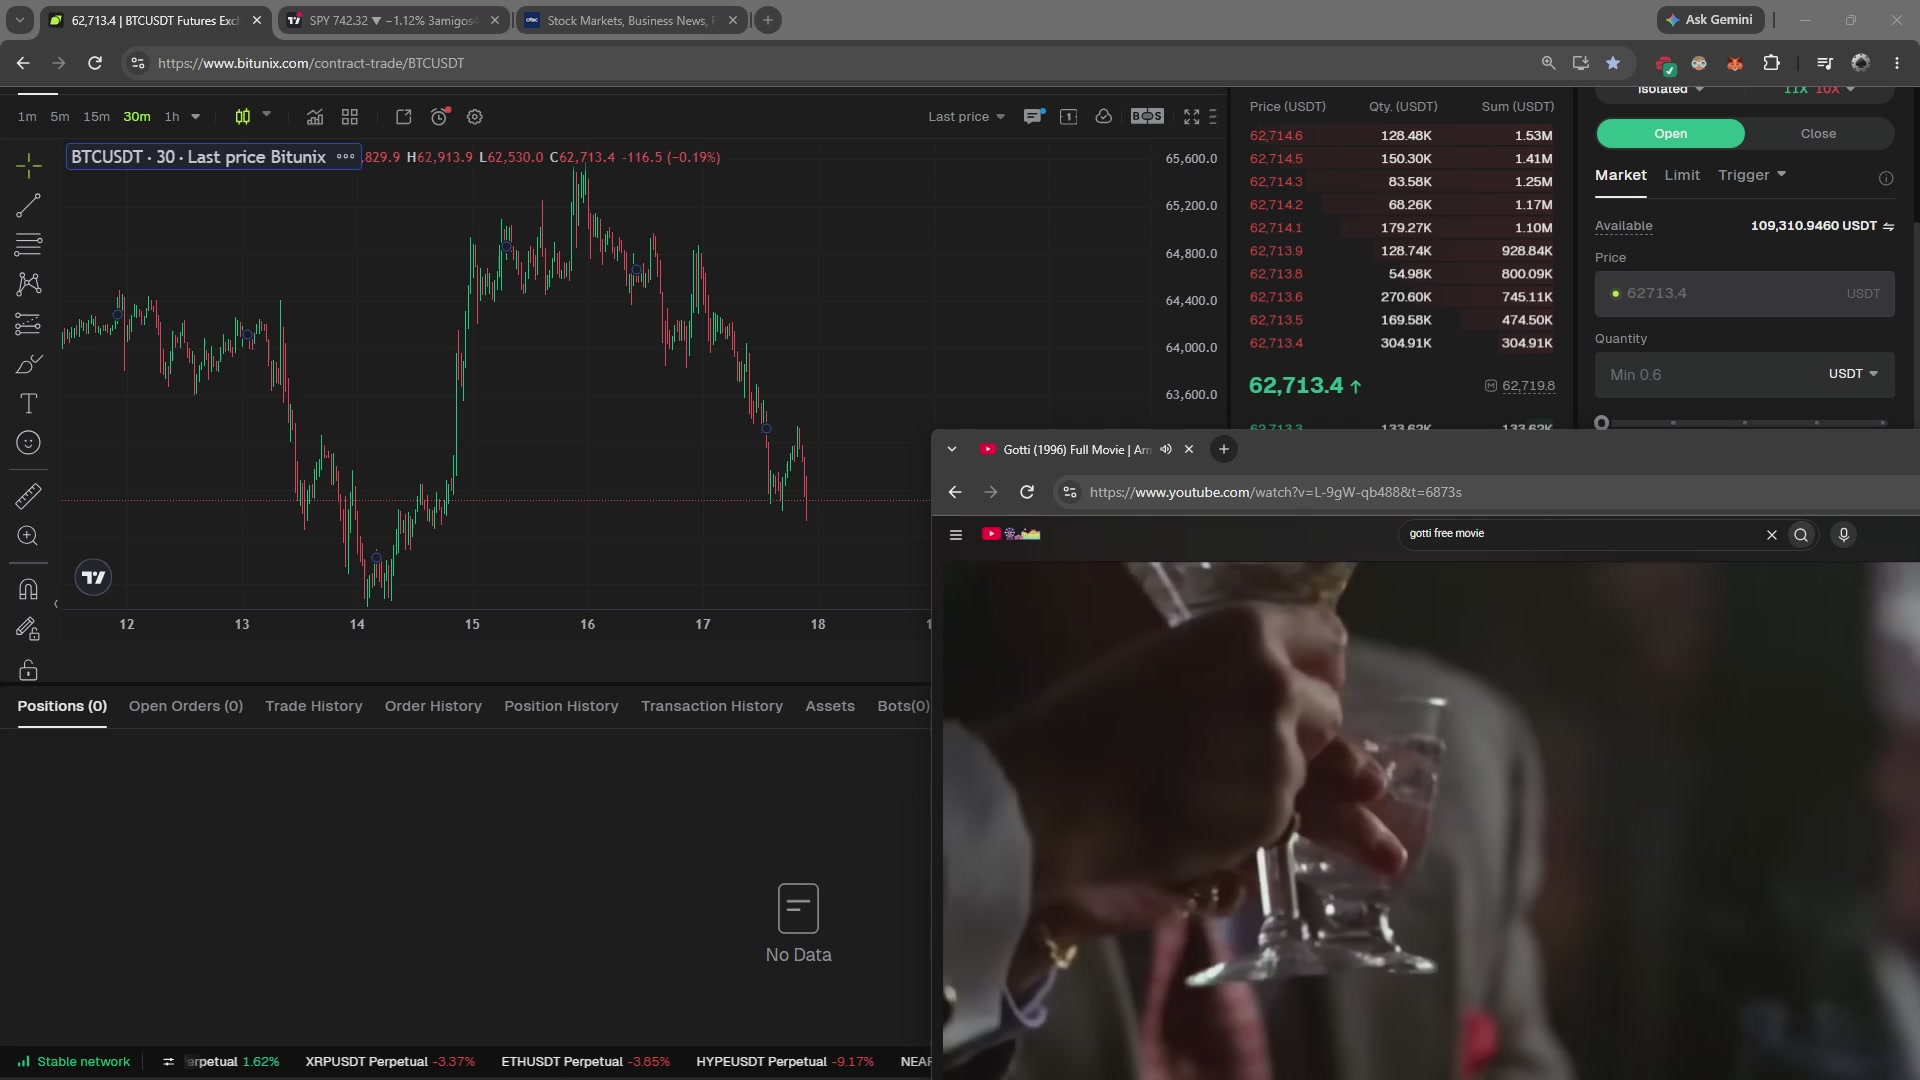The width and height of the screenshot is (1920, 1080).
Task: Open the Fibonacci retracement tool
Action: pyautogui.click(x=28, y=244)
